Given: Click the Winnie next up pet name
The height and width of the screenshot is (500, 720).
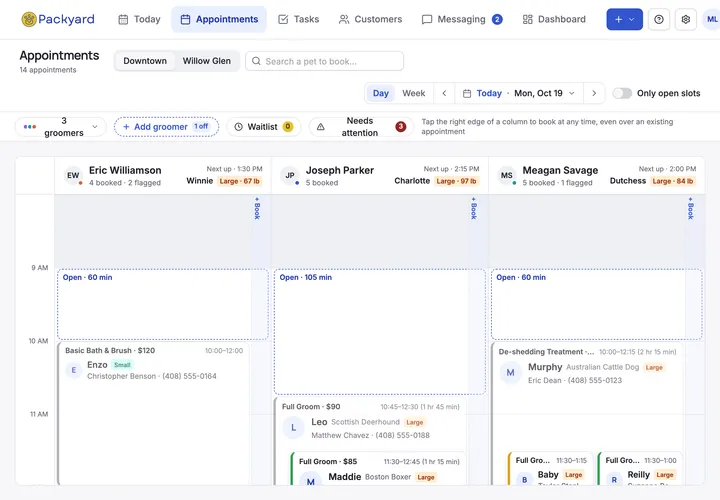Looking at the screenshot, I should [x=200, y=181].
